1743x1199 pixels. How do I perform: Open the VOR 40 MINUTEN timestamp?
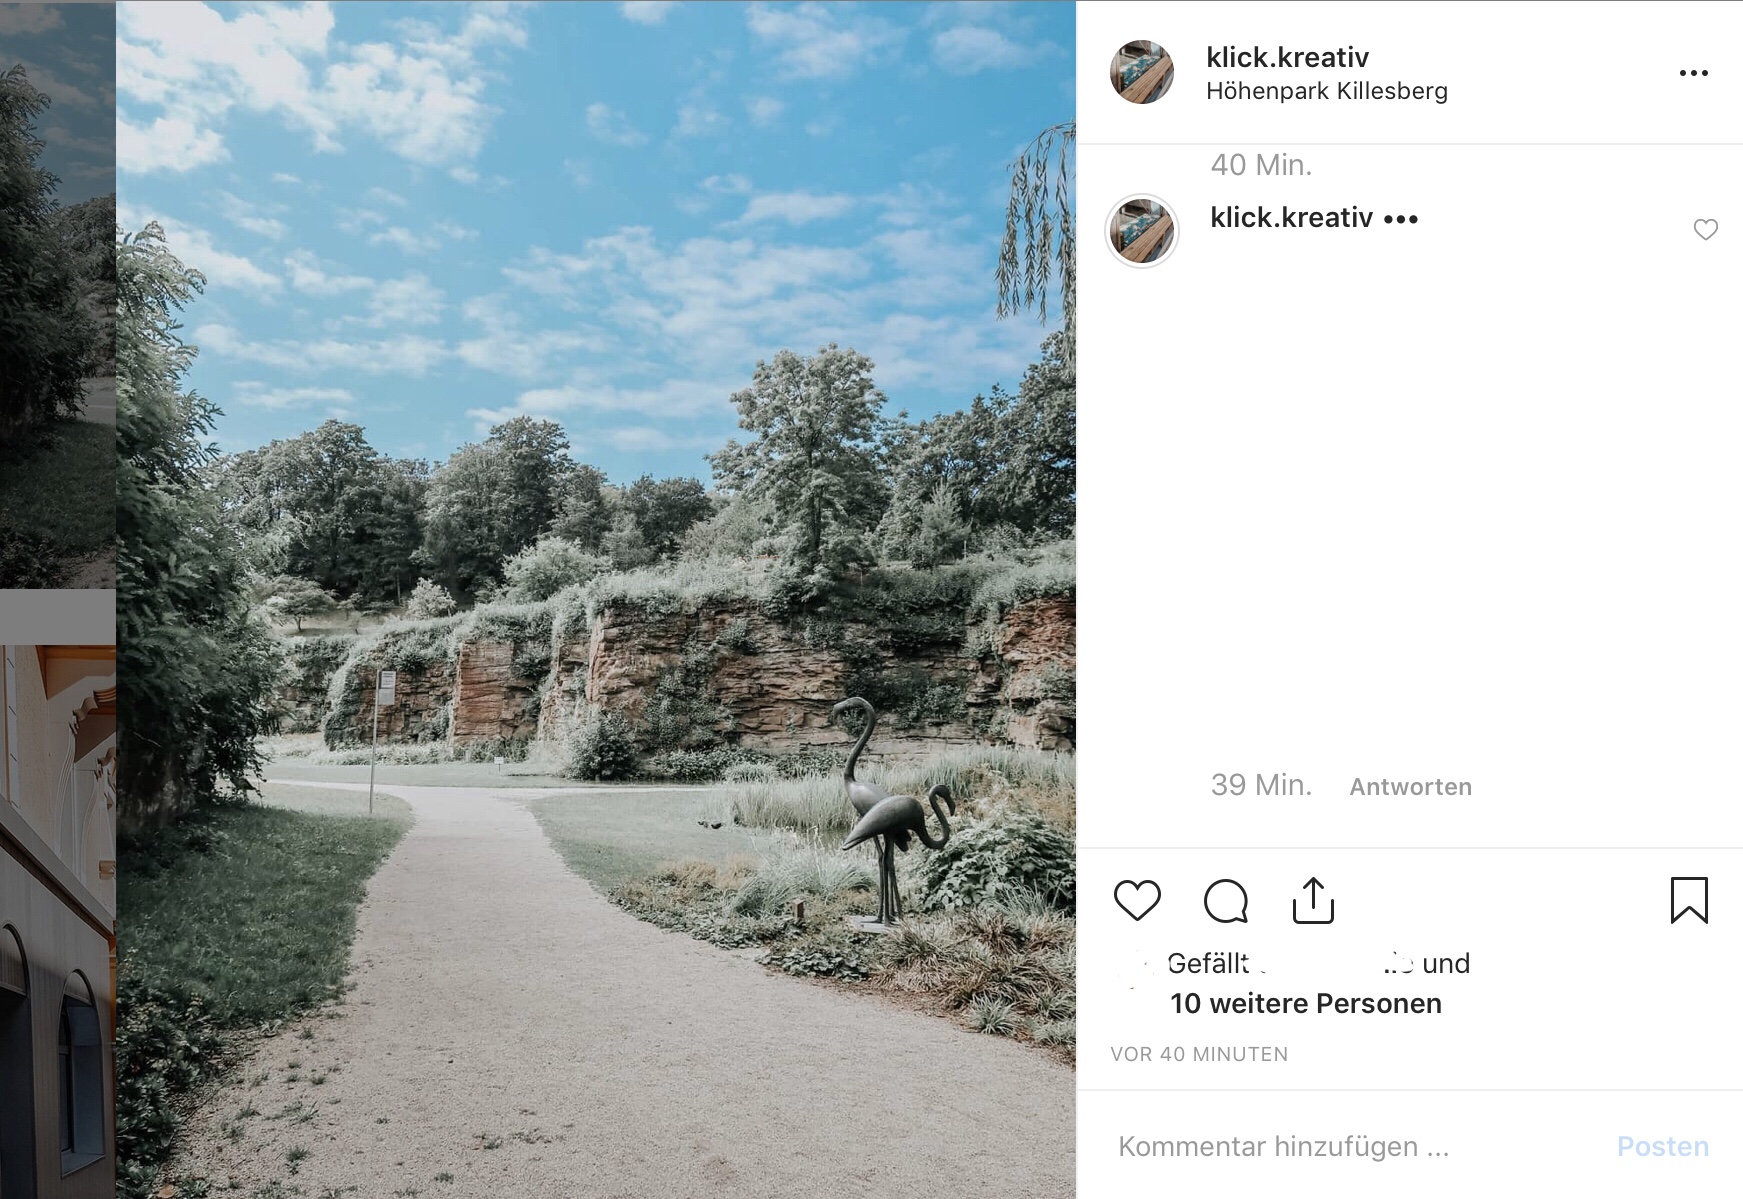(1199, 1054)
